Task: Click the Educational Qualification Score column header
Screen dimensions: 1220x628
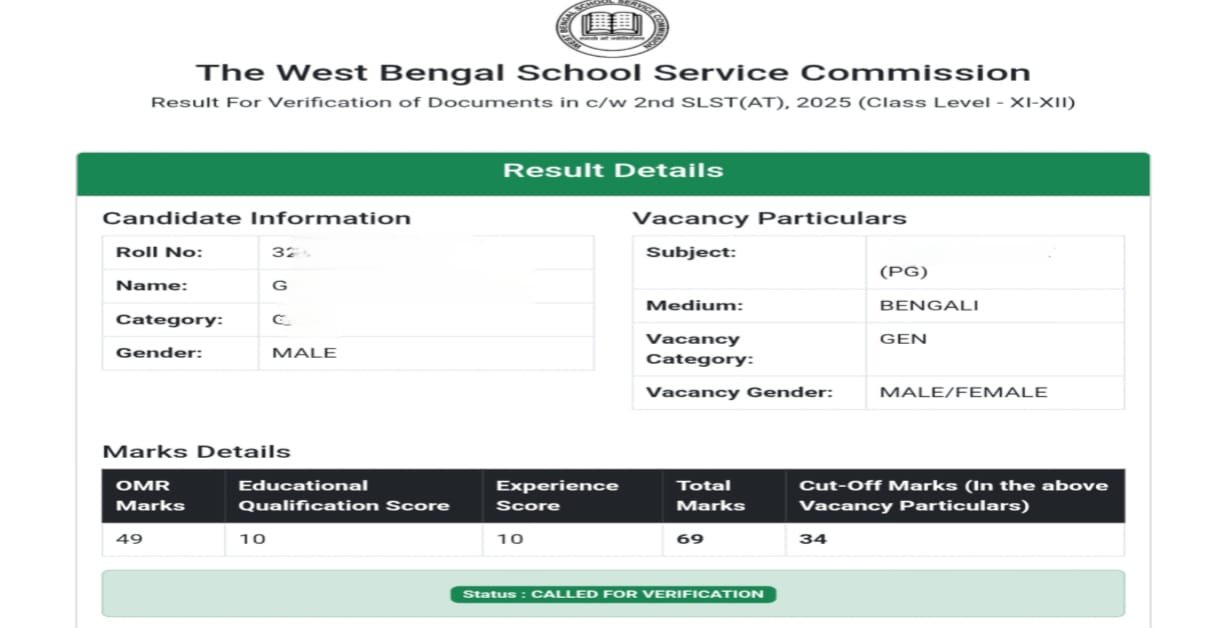Action: (x=343, y=496)
